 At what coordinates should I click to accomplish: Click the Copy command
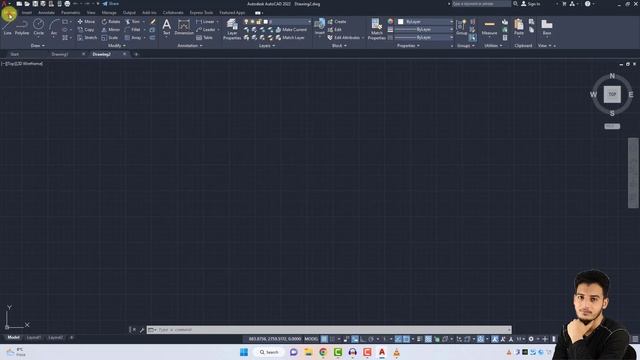86,30
